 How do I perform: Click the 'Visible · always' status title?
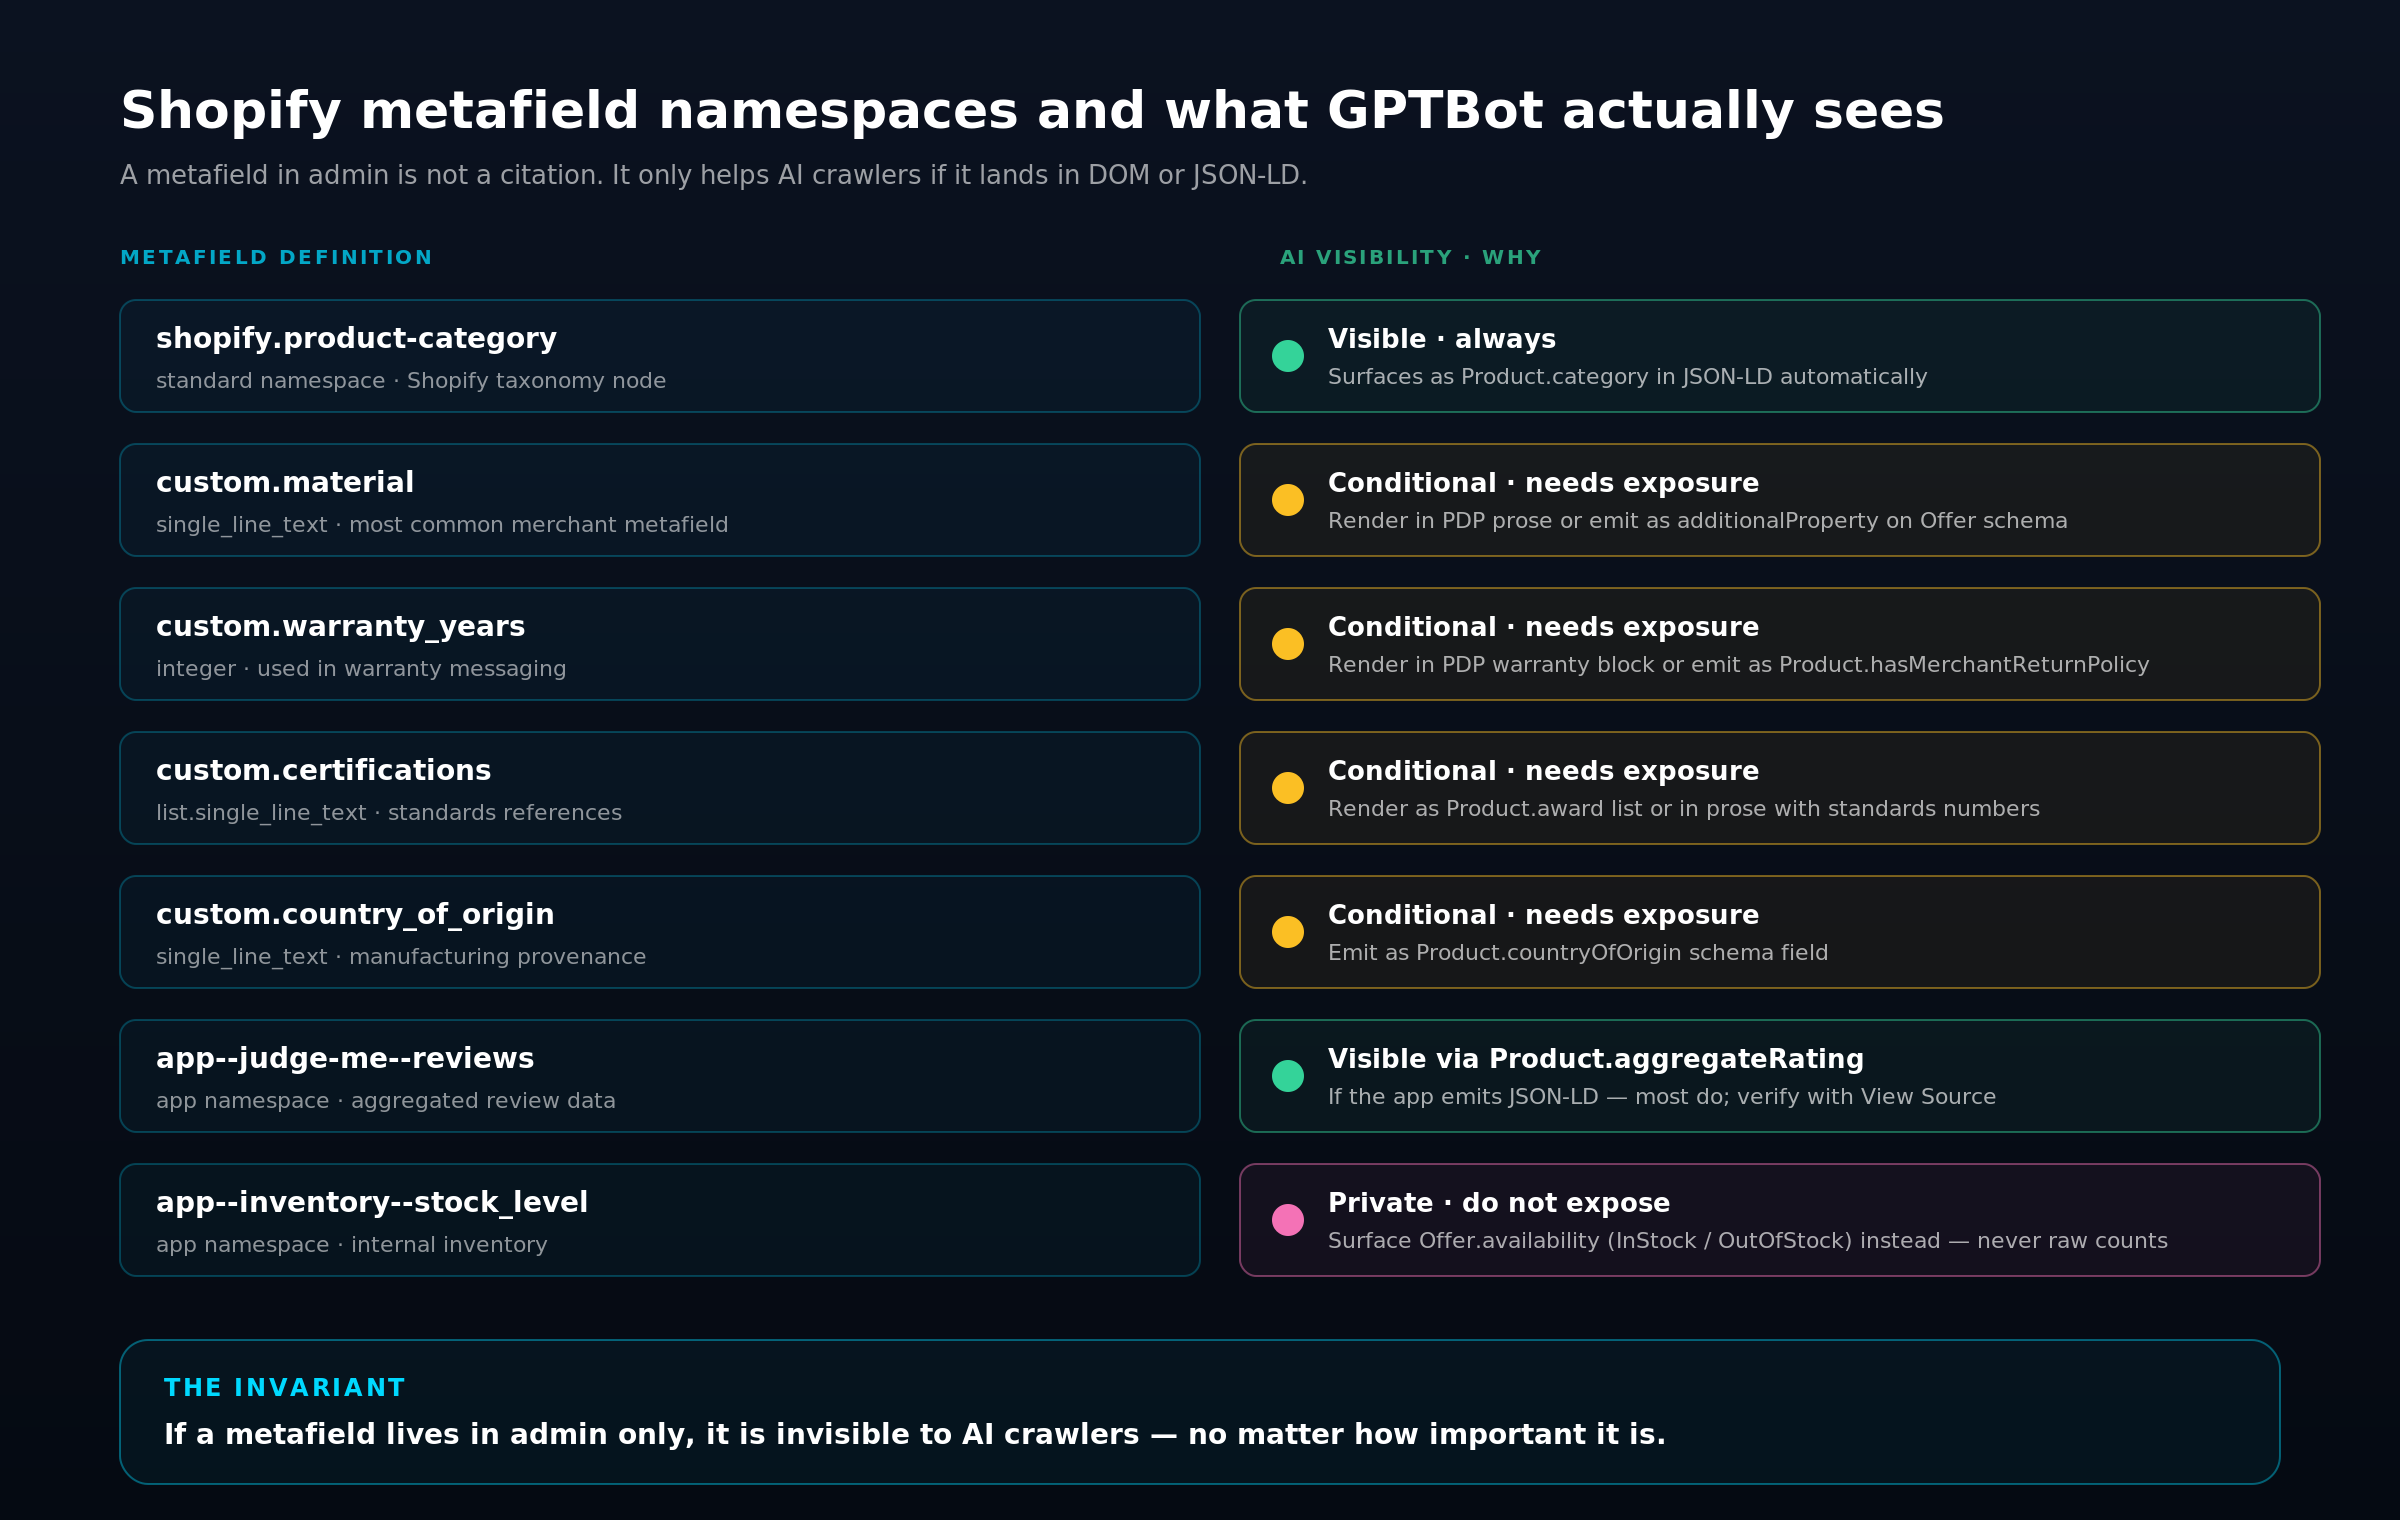[1442, 340]
